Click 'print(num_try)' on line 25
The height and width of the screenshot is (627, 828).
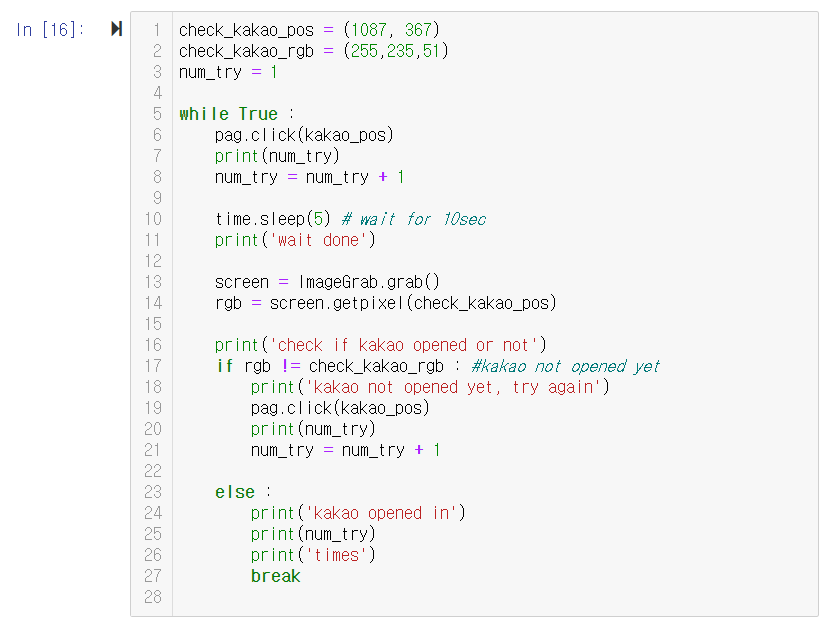313,534
